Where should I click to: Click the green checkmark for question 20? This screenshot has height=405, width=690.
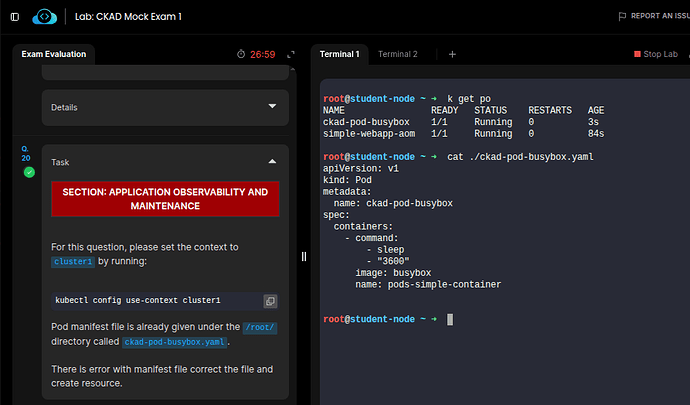point(29,172)
